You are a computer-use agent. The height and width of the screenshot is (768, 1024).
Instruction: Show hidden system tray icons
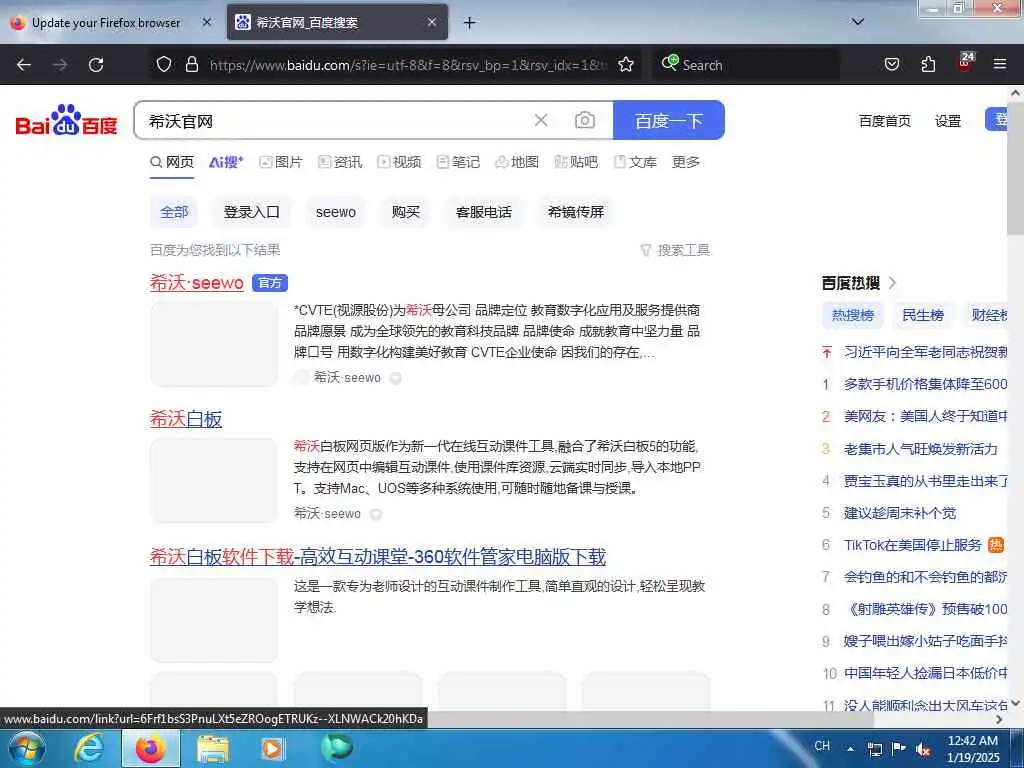[850, 749]
